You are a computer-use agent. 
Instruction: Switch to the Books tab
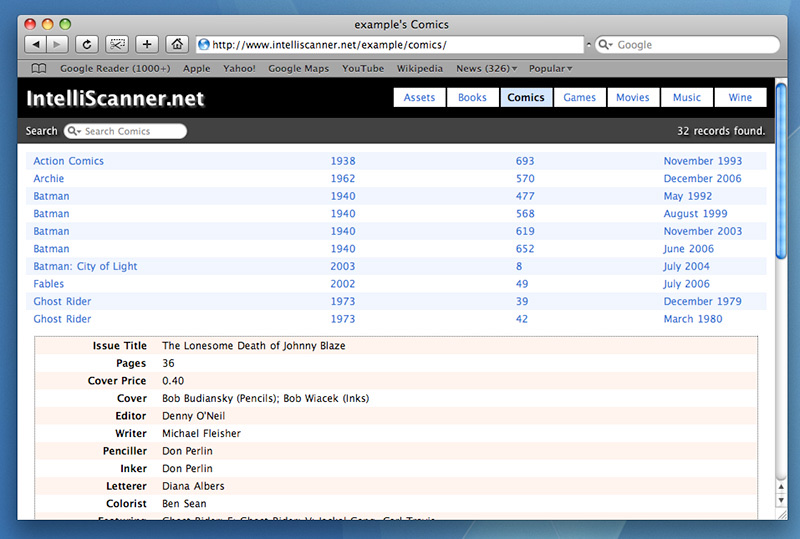472,97
